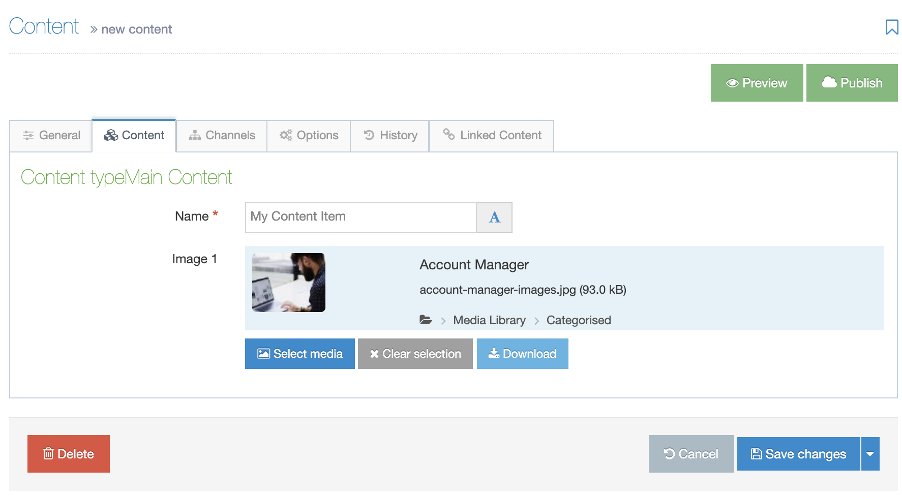Image resolution: width=902 pixels, height=496 pixels.
Task: Go to the Options tab
Action: pos(309,136)
